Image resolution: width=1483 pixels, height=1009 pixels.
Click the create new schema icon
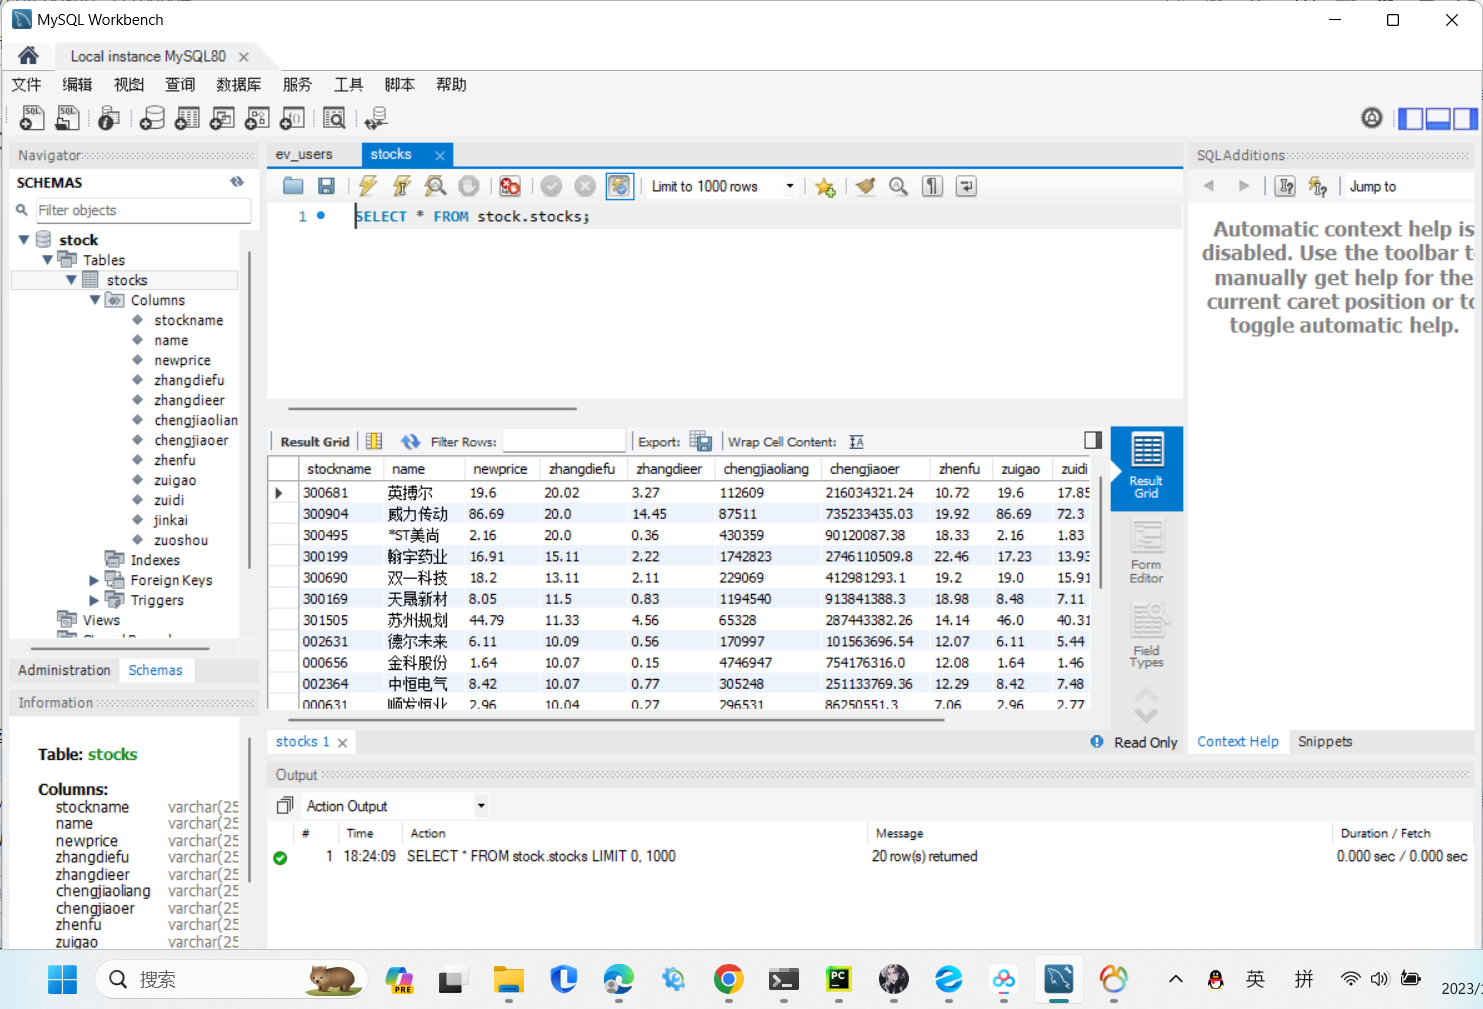pyautogui.click(x=152, y=119)
